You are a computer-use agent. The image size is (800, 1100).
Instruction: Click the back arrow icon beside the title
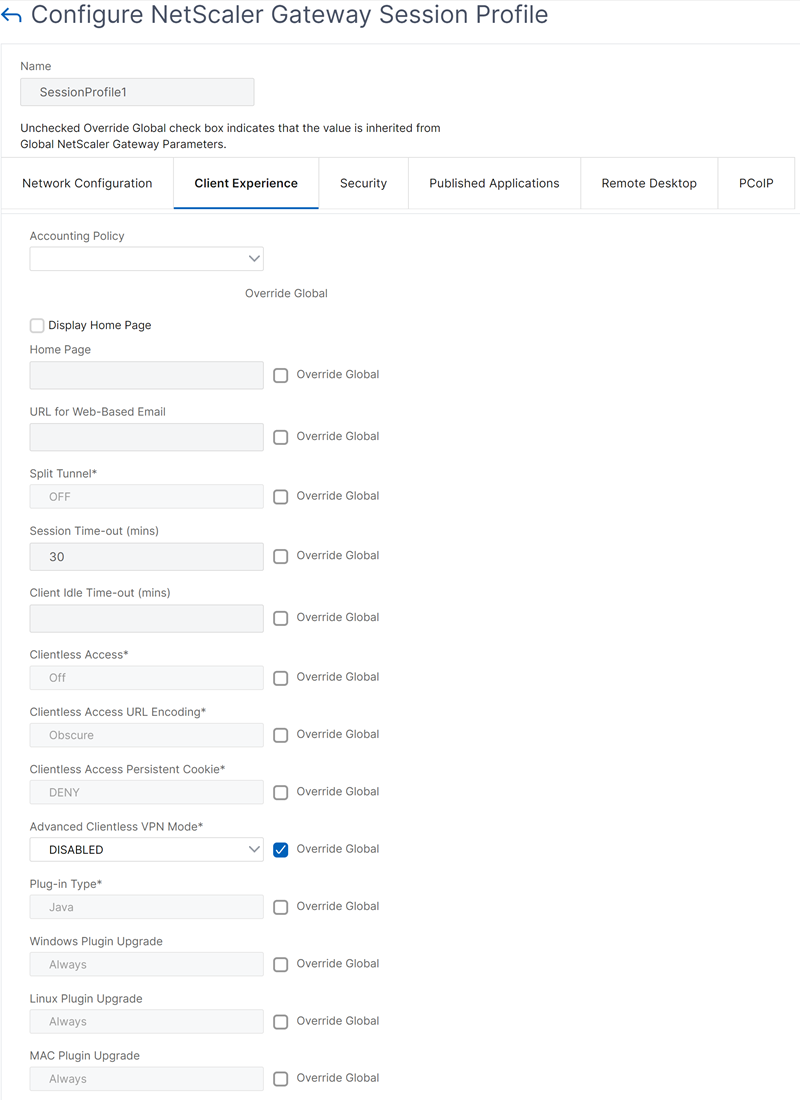11,15
